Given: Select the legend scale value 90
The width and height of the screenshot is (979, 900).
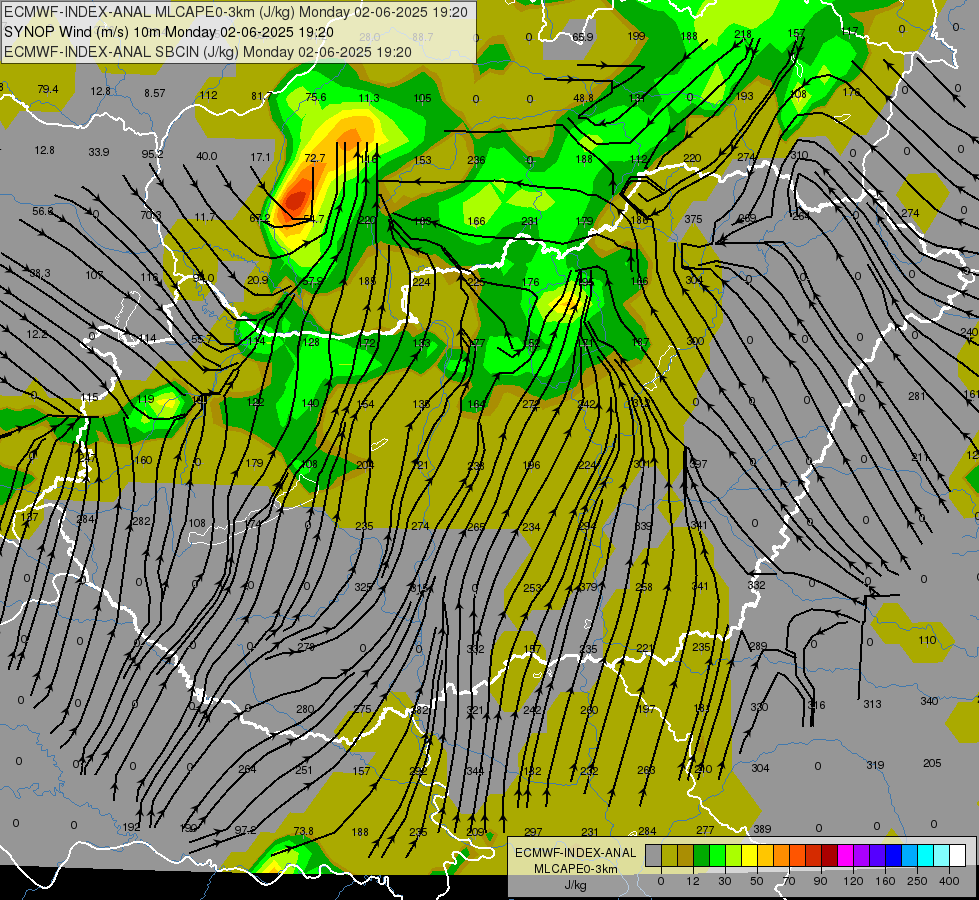Looking at the screenshot, I should [821, 881].
